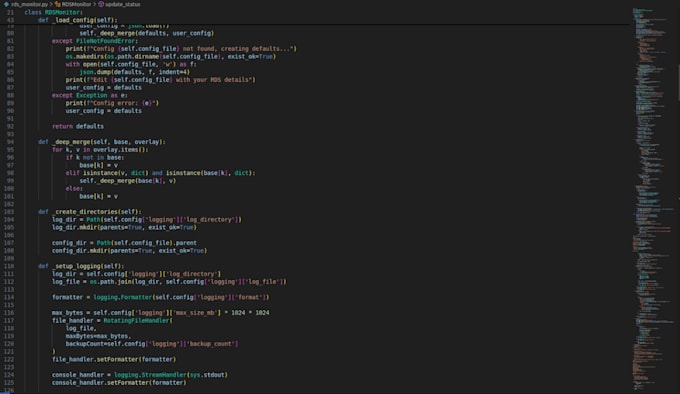Viewport: 680px width, 394px height.
Task: Click line number 92 in the gutter
Action: pyautogui.click(x=10, y=127)
